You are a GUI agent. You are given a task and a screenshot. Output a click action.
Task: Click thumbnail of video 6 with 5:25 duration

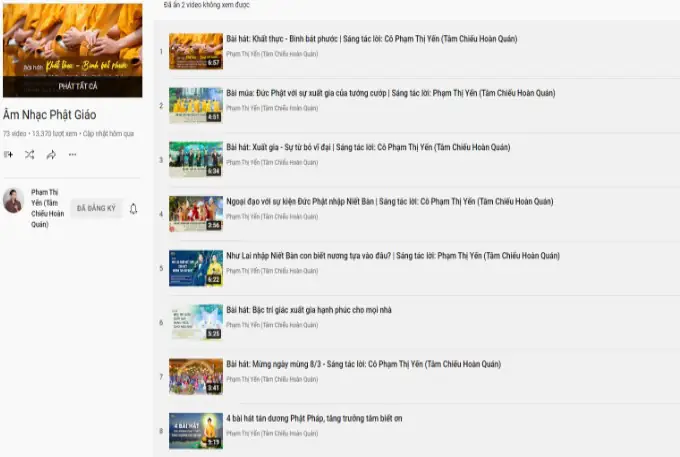(x=195, y=321)
